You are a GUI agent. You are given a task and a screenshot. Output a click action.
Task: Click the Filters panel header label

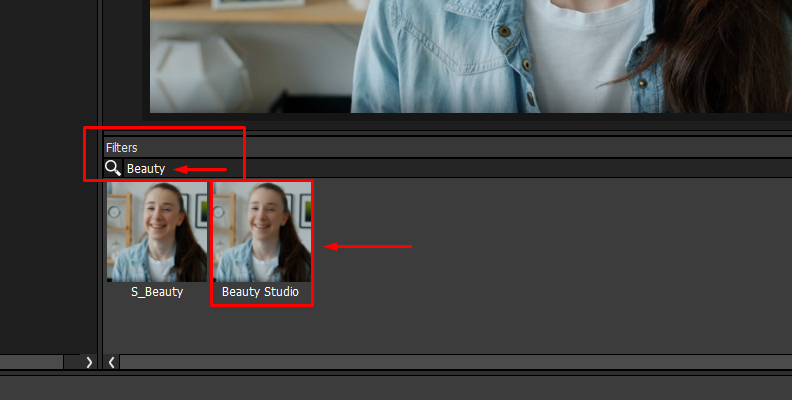point(122,148)
